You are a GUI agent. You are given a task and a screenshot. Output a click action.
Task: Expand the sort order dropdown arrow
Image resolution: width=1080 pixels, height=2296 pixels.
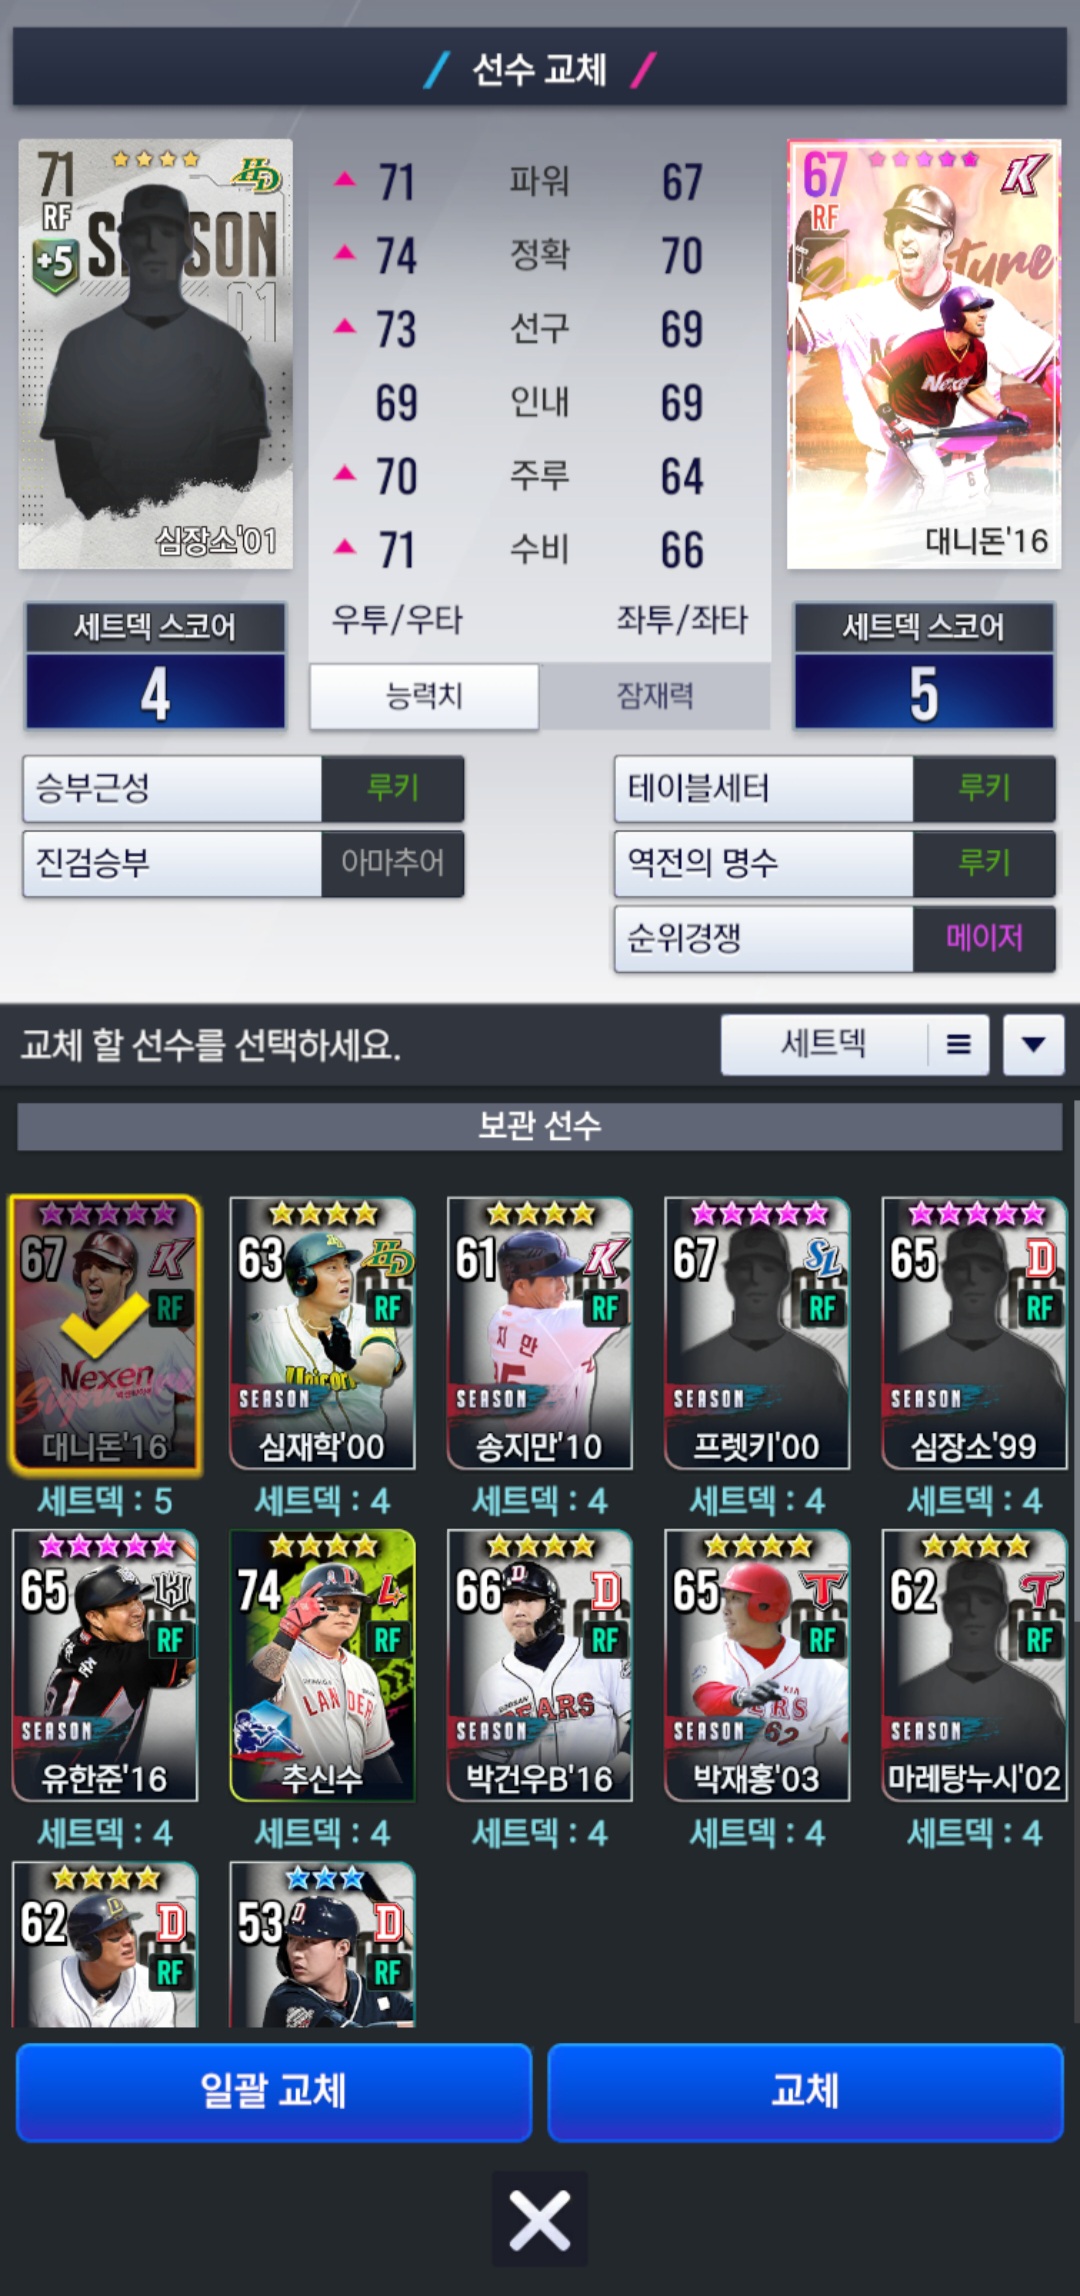(1034, 1045)
